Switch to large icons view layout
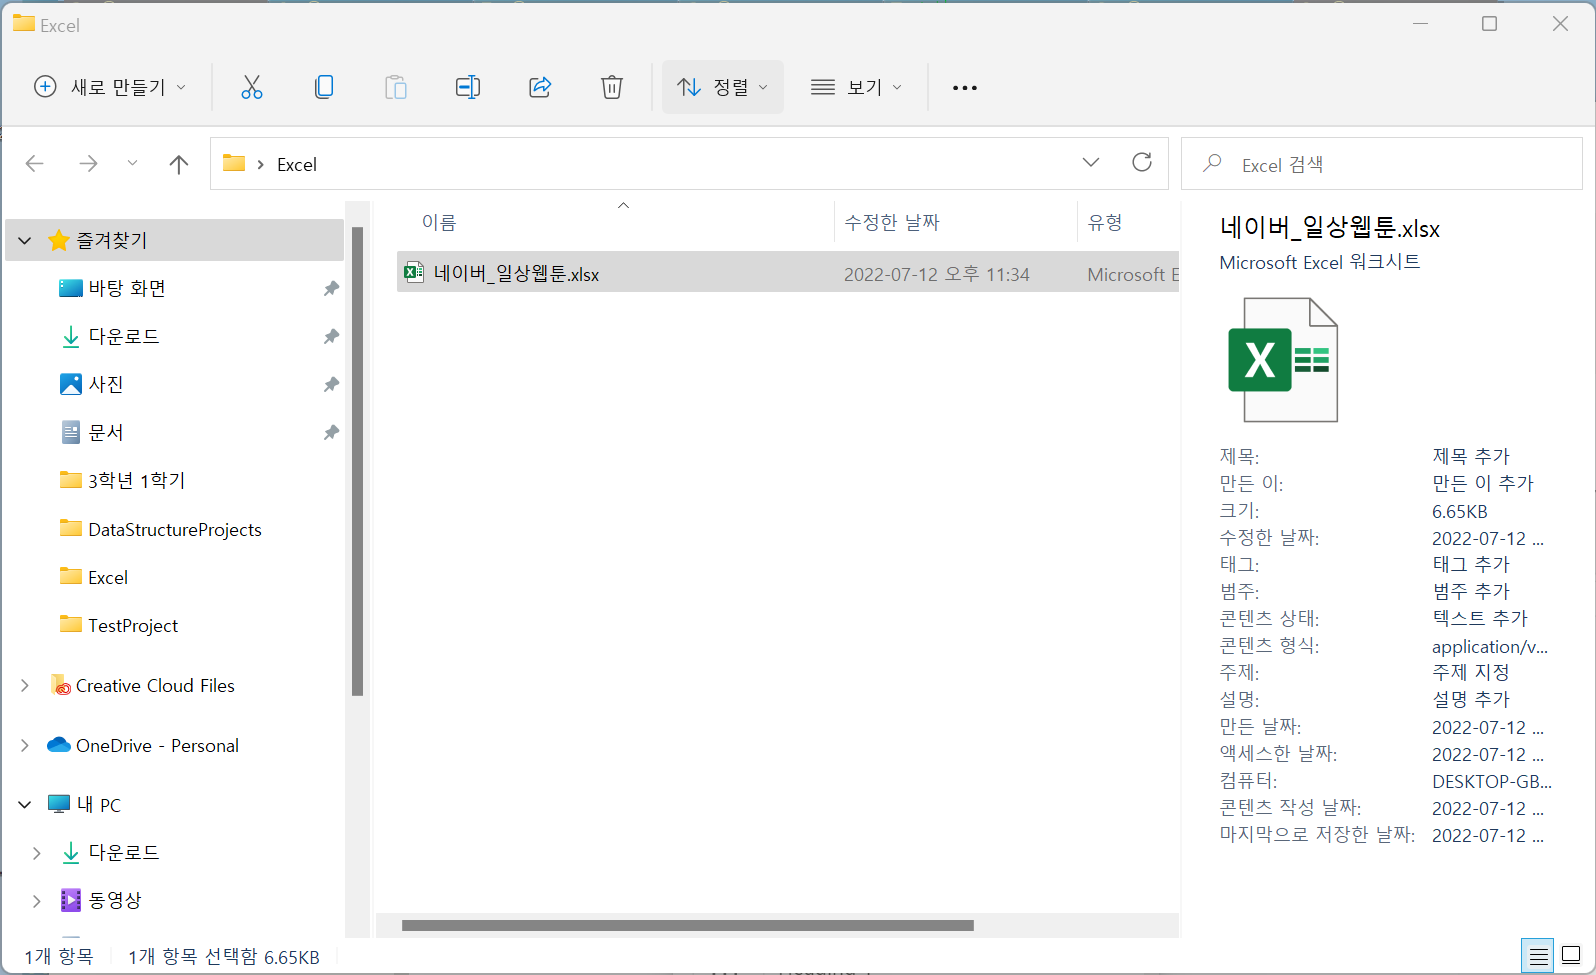Viewport: 1596px width, 975px height. (x=1572, y=955)
